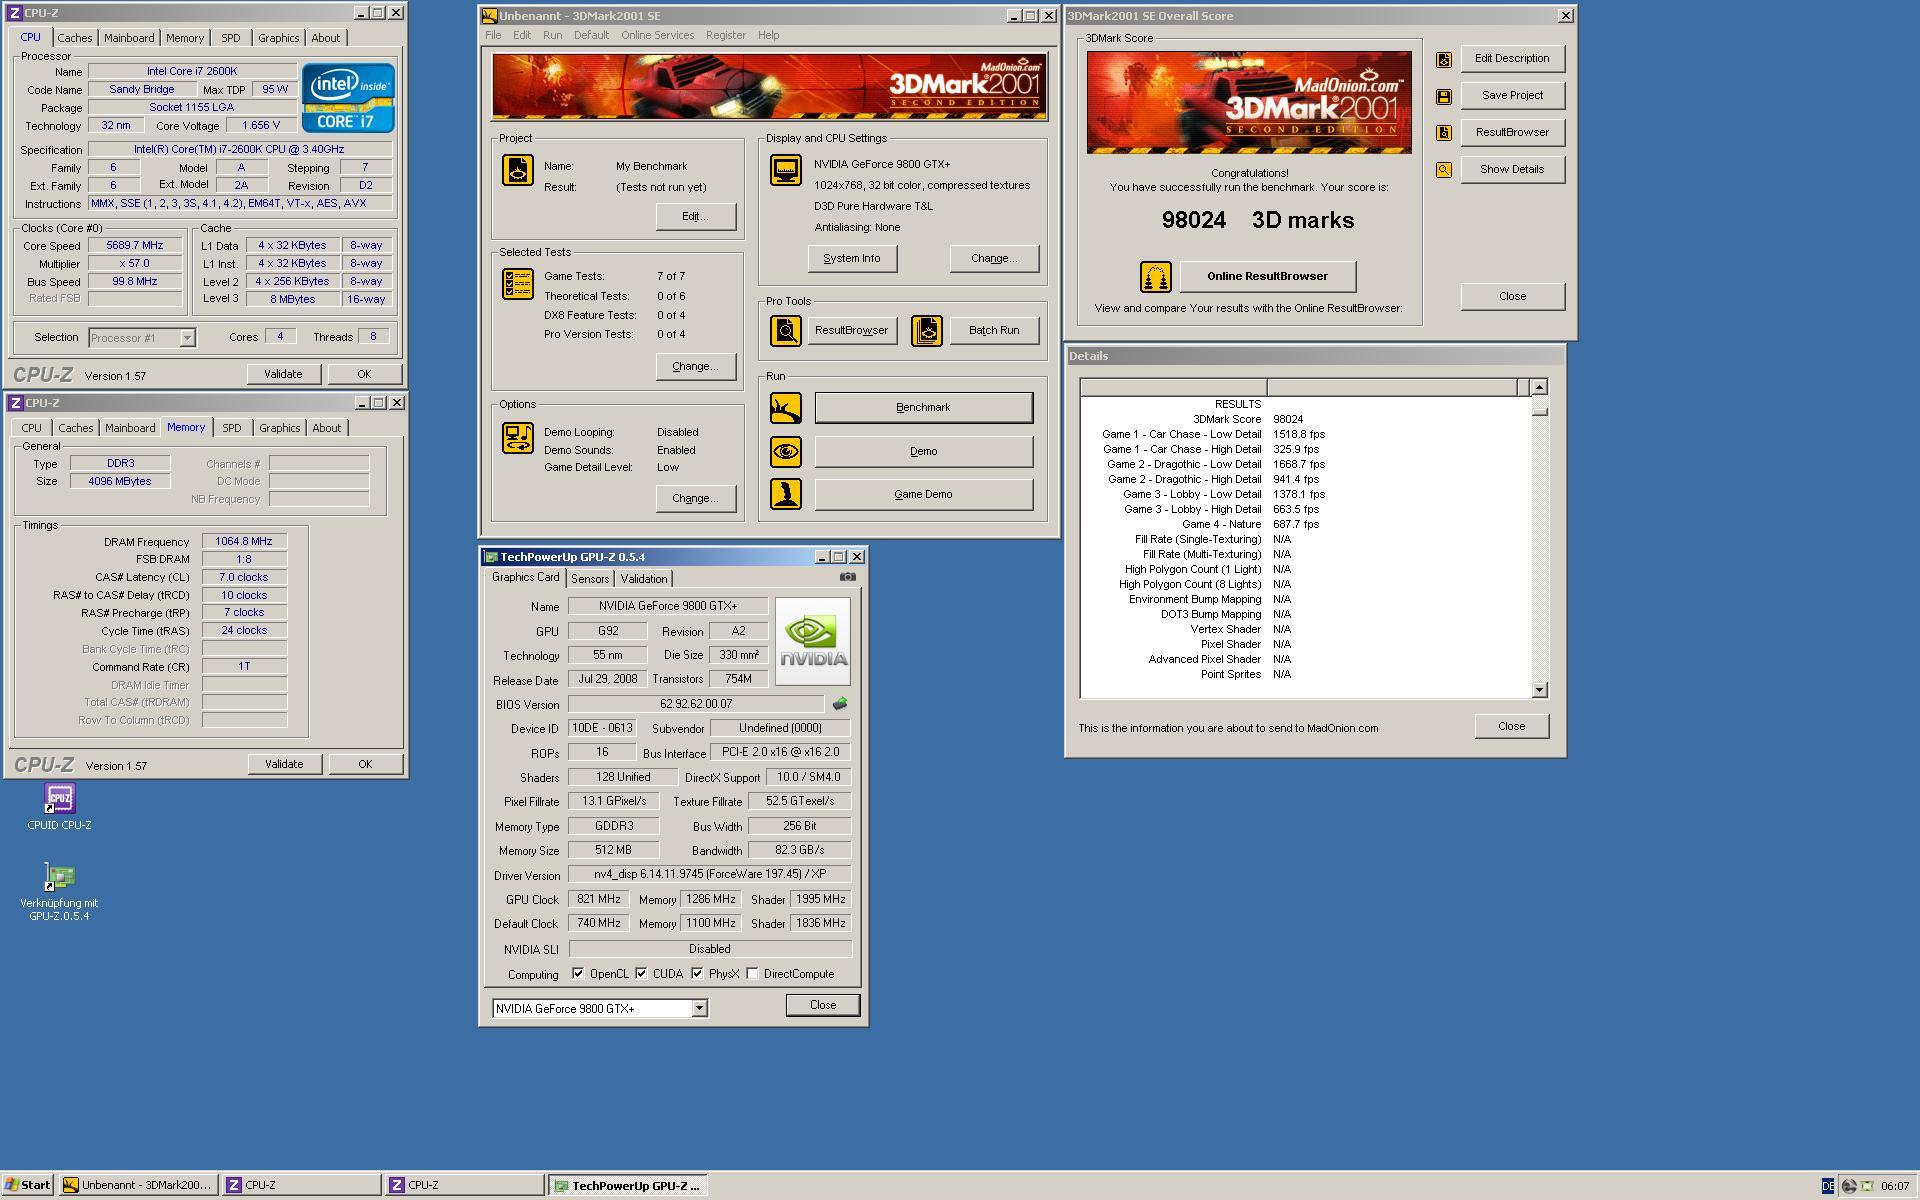The height and width of the screenshot is (1200, 1920).
Task: Click Batch Run button
Action: click(x=994, y=330)
